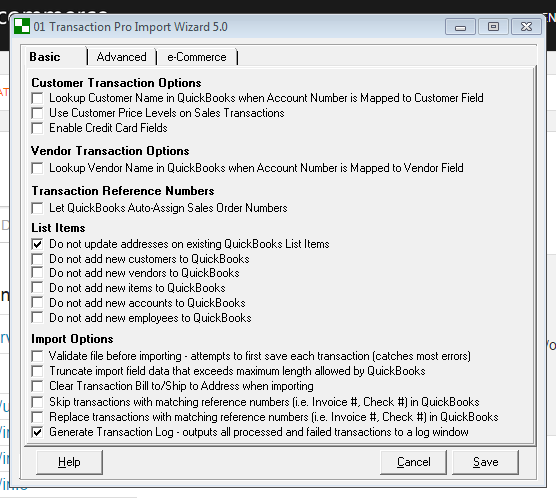Screen dimensions: 556x499
Task: Click the Save button
Action: pos(485,462)
